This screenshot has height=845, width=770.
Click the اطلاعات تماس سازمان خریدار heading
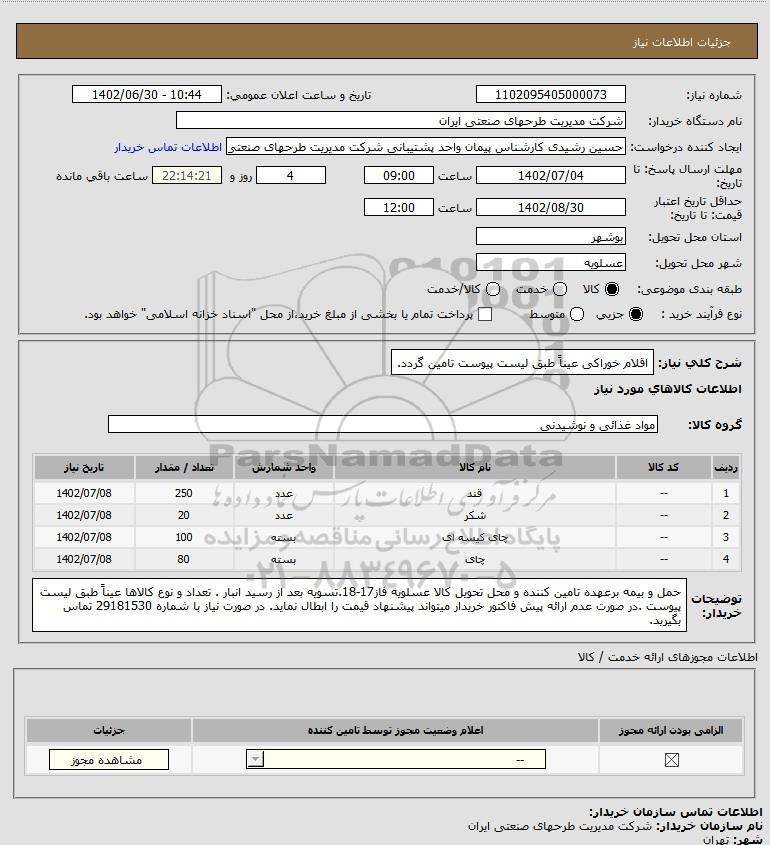click(676, 812)
